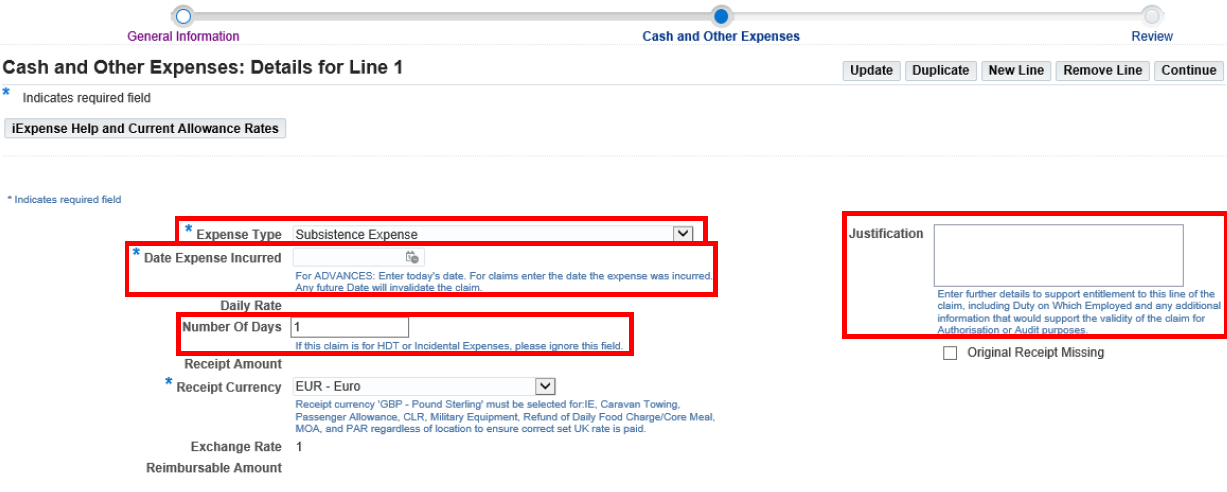The height and width of the screenshot is (492, 1227).
Task: Open the date picker calendar icon
Action: point(411,257)
